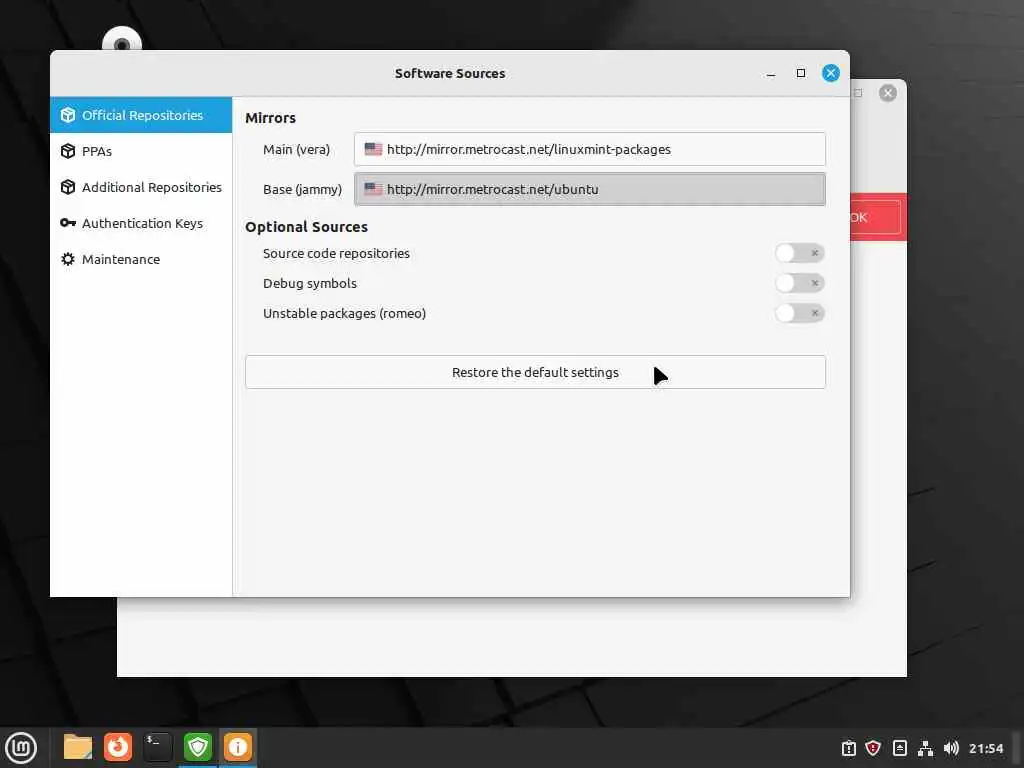This screenshot has height=768, width=1024.
Task: Open the Terminal from the panel
Action: pos(157,747)
